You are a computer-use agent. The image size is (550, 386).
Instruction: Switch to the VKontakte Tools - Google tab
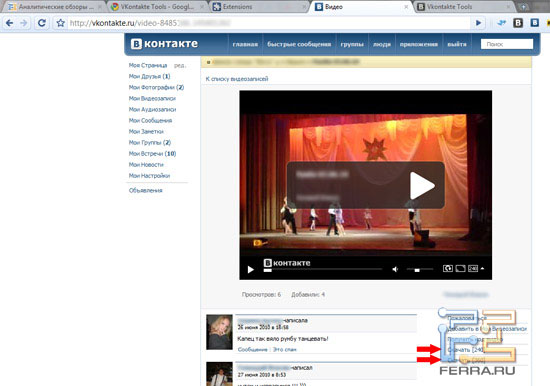click(157, 7)
